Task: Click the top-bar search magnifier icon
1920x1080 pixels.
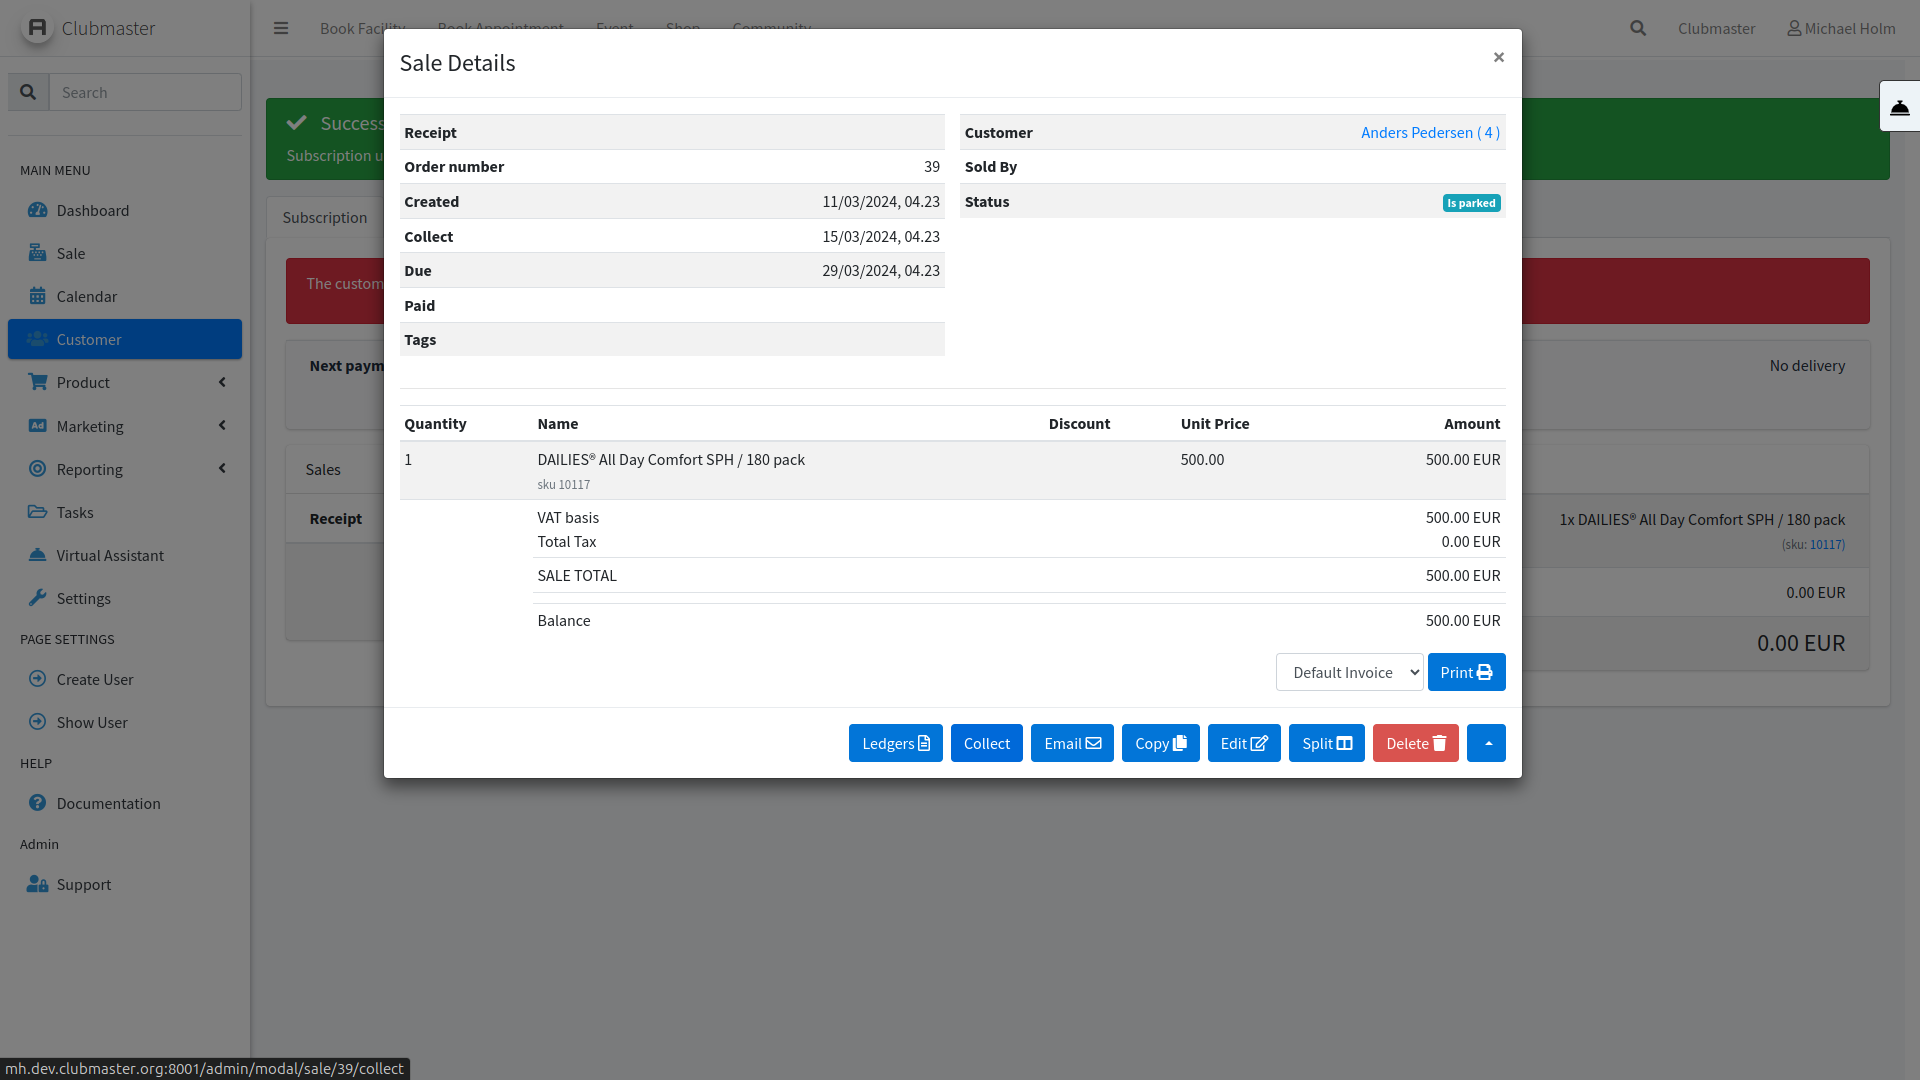Action: coord(1638,28)
